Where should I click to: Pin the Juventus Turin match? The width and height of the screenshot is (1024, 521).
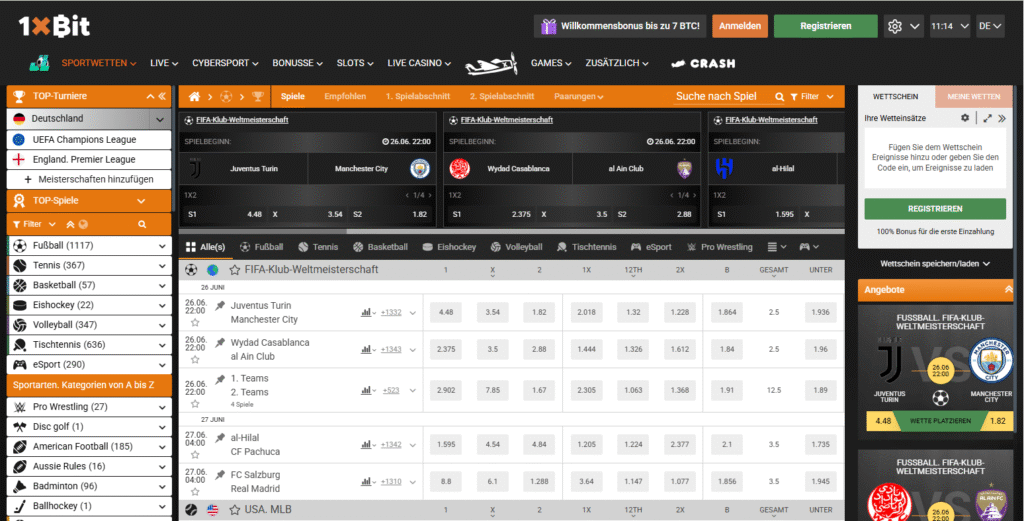[x=220, y=305]
